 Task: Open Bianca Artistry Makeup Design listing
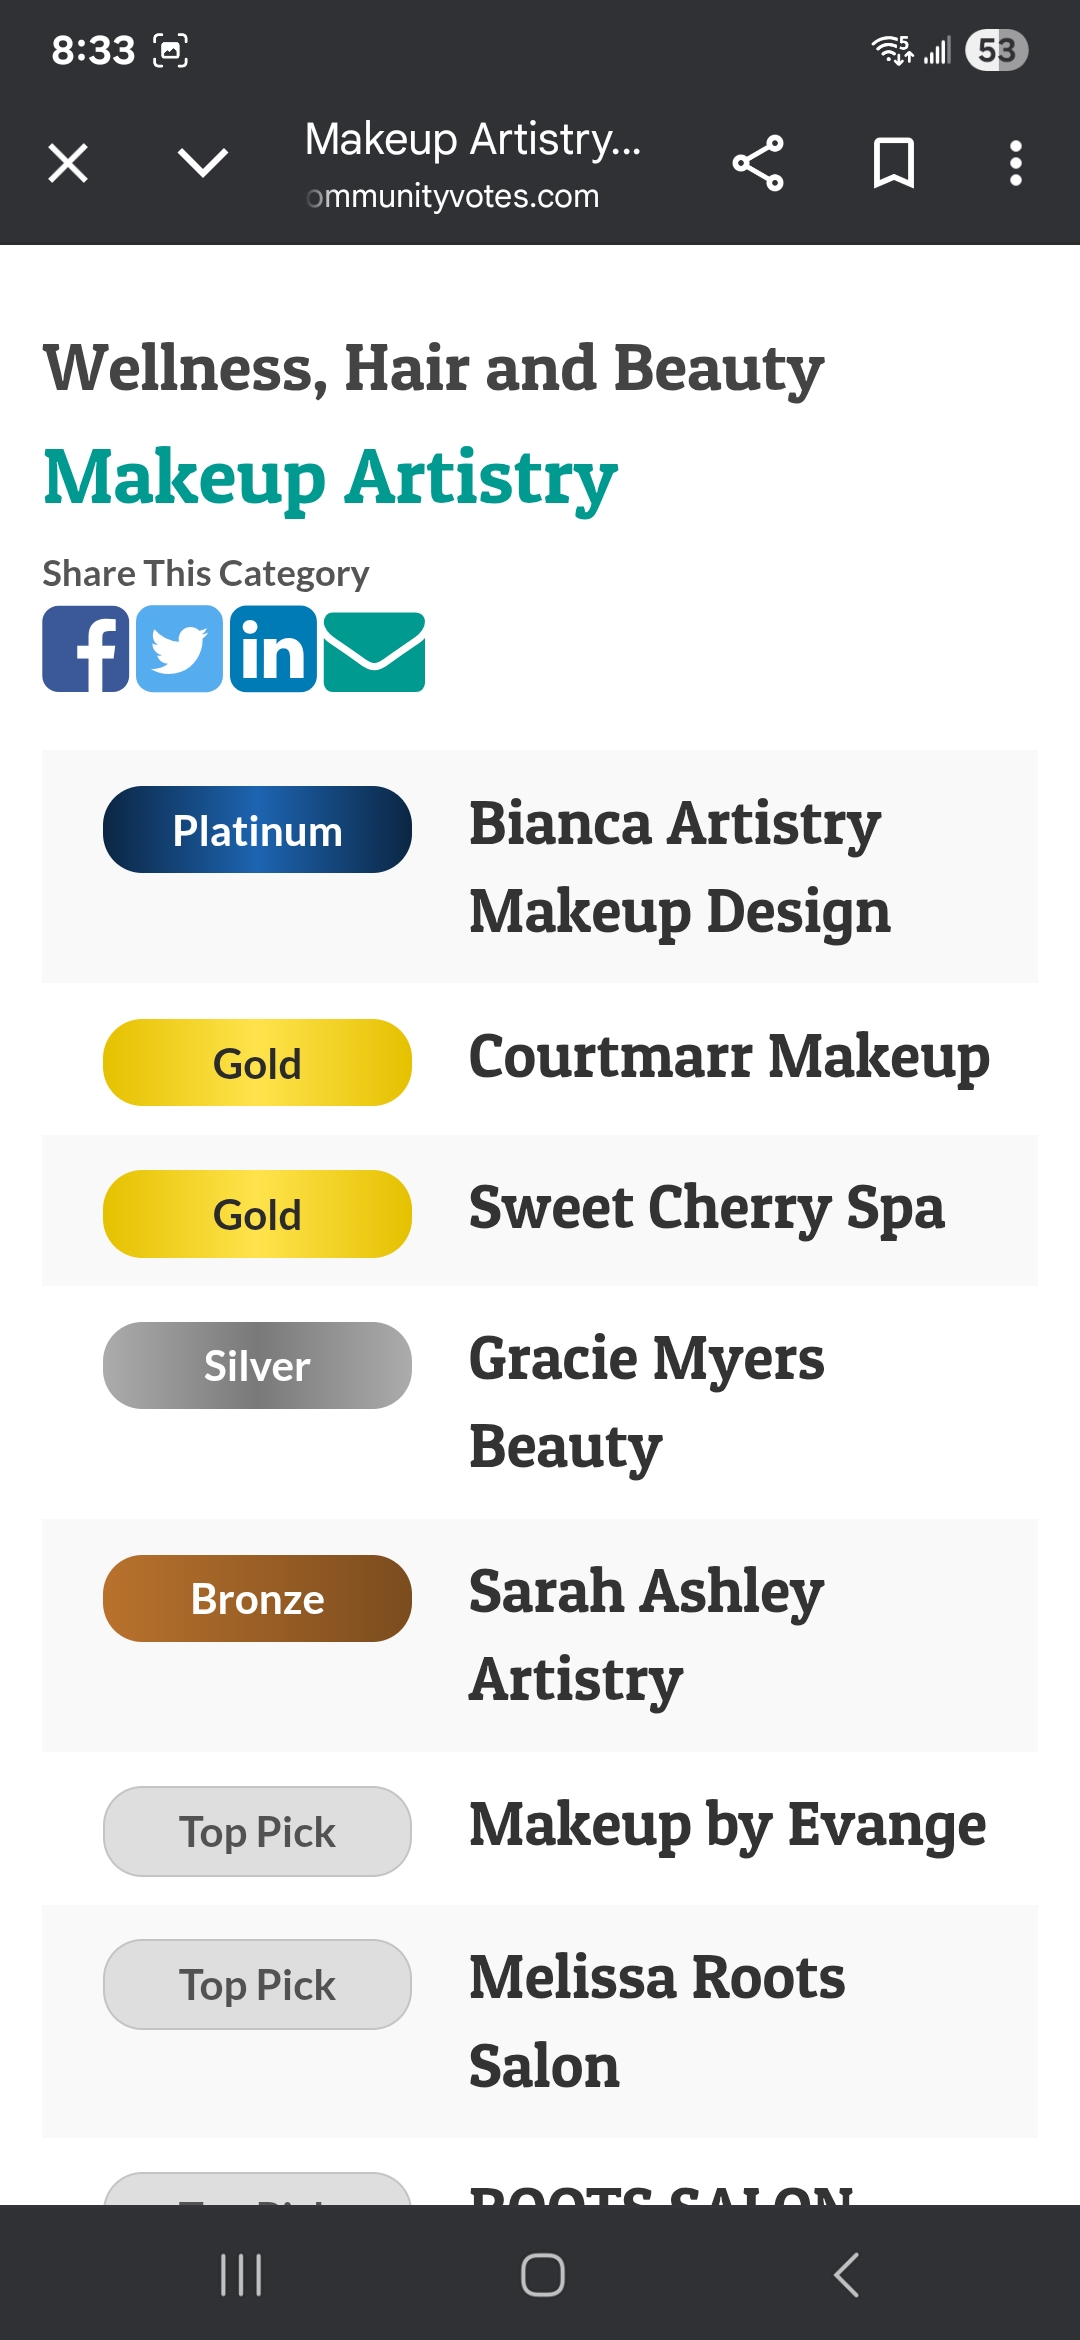coord(680,867)
